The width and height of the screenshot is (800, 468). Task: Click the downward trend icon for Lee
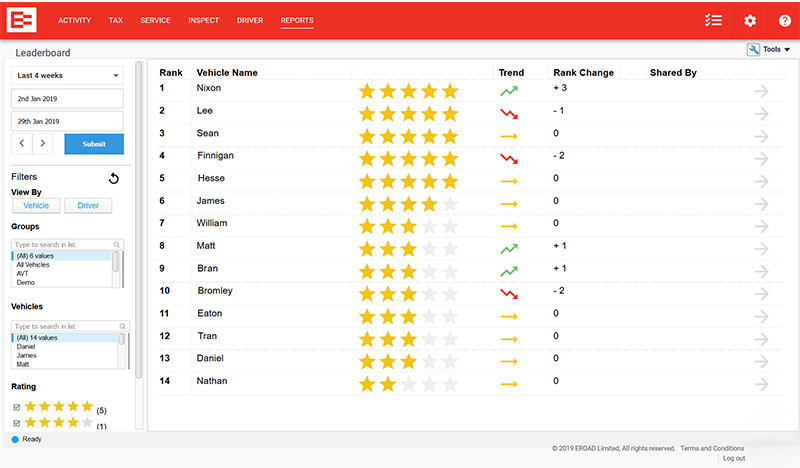[509, 114]
